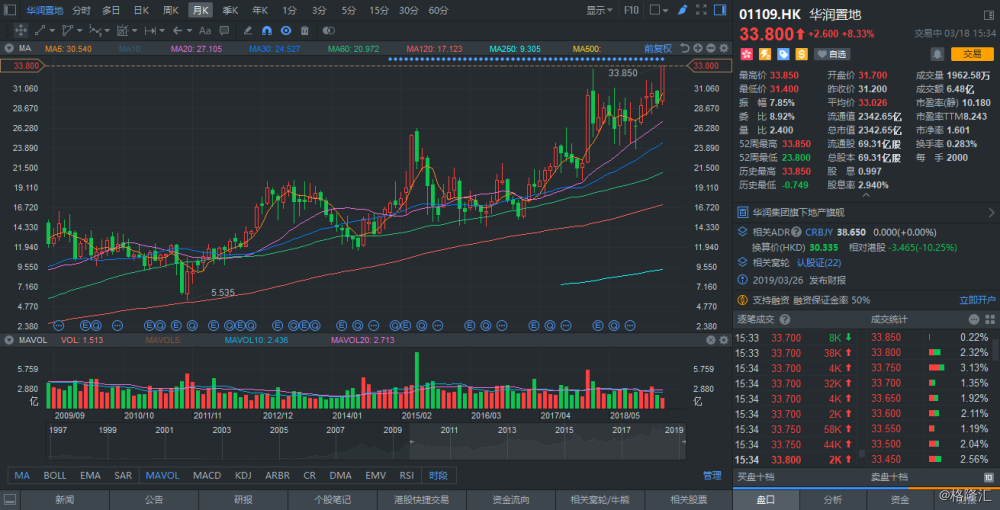Click the trash icon to delete drawings

(306, 31)
